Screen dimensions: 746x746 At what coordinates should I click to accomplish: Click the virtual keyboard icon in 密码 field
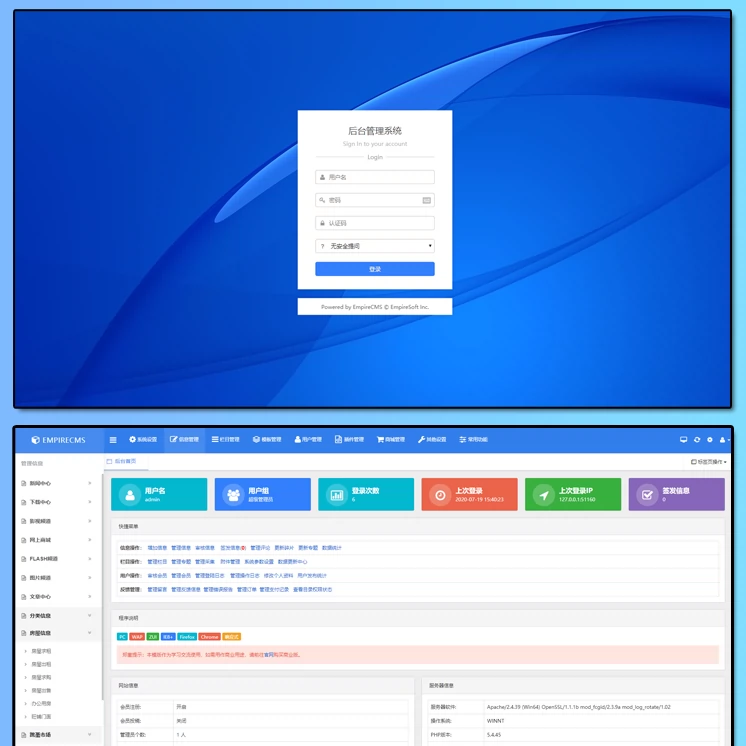[427, 200]
